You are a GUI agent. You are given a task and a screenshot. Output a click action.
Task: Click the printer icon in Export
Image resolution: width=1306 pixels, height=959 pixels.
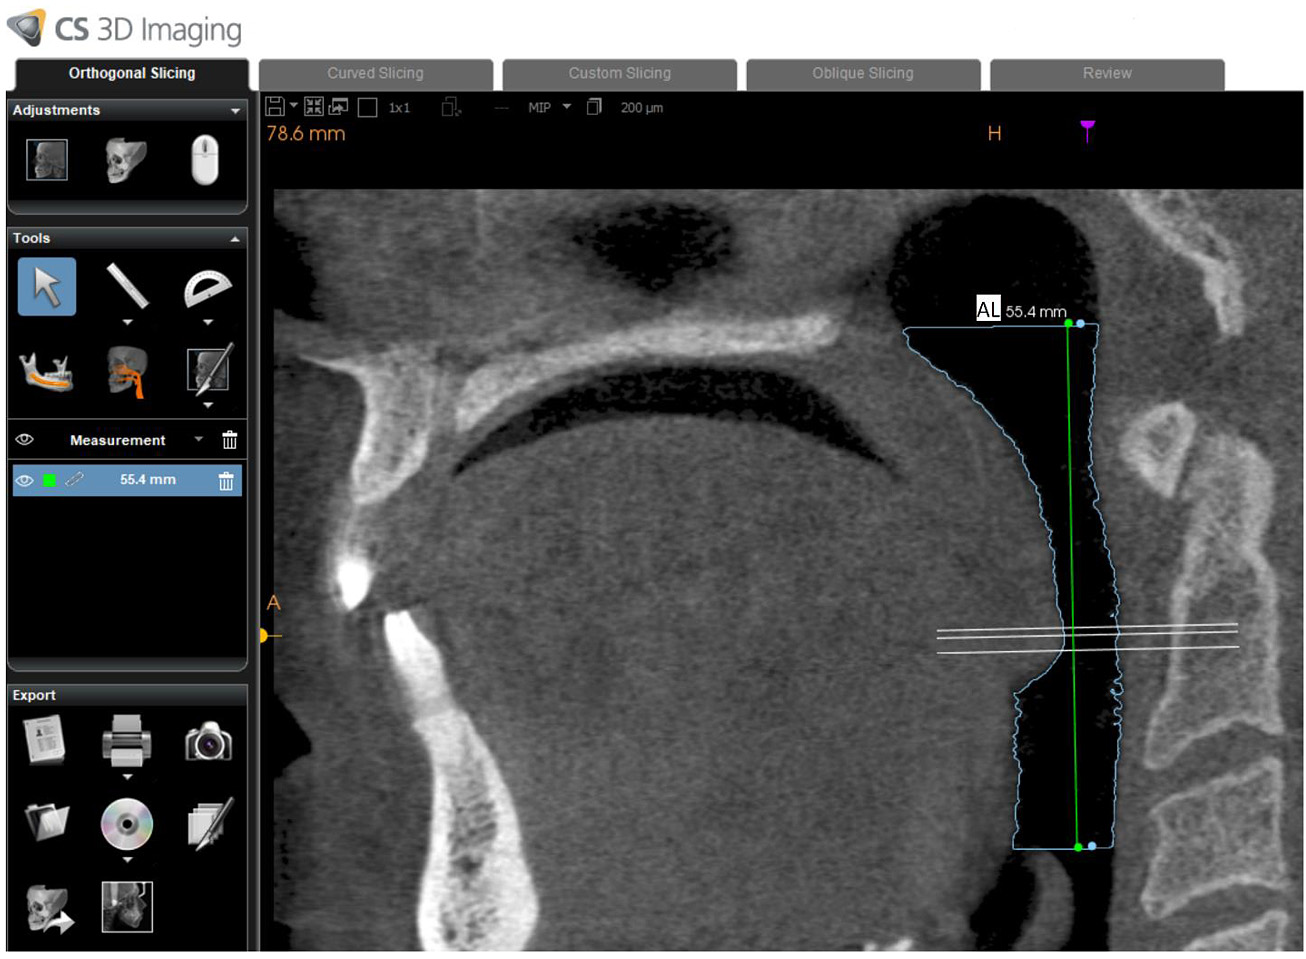(x=127, y=742)
